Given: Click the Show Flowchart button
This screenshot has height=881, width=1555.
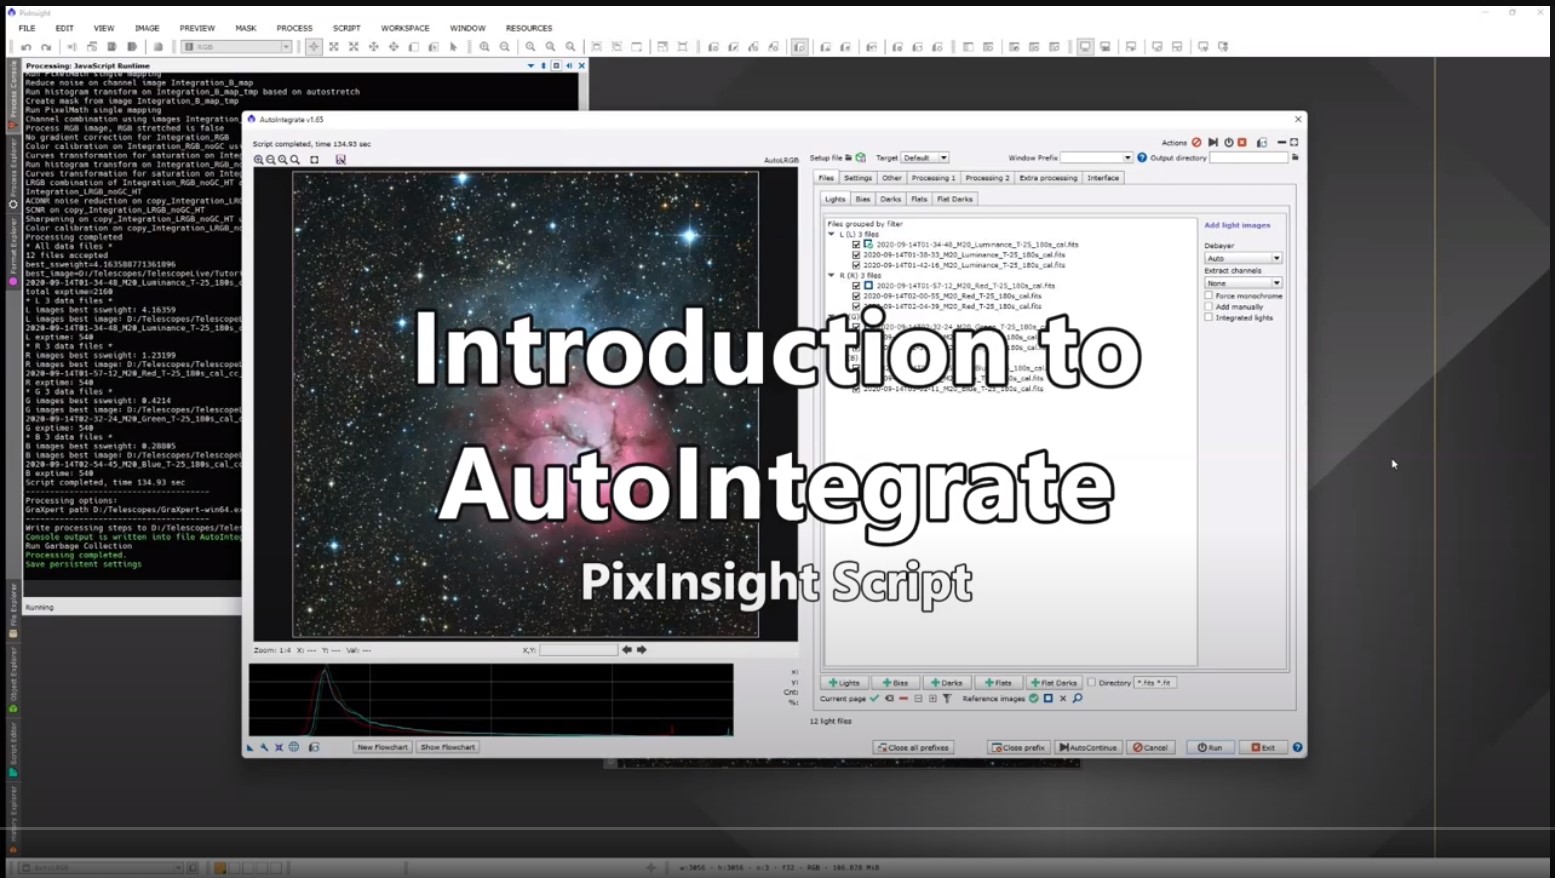Looking at the screenshot, I should (447, 747).
